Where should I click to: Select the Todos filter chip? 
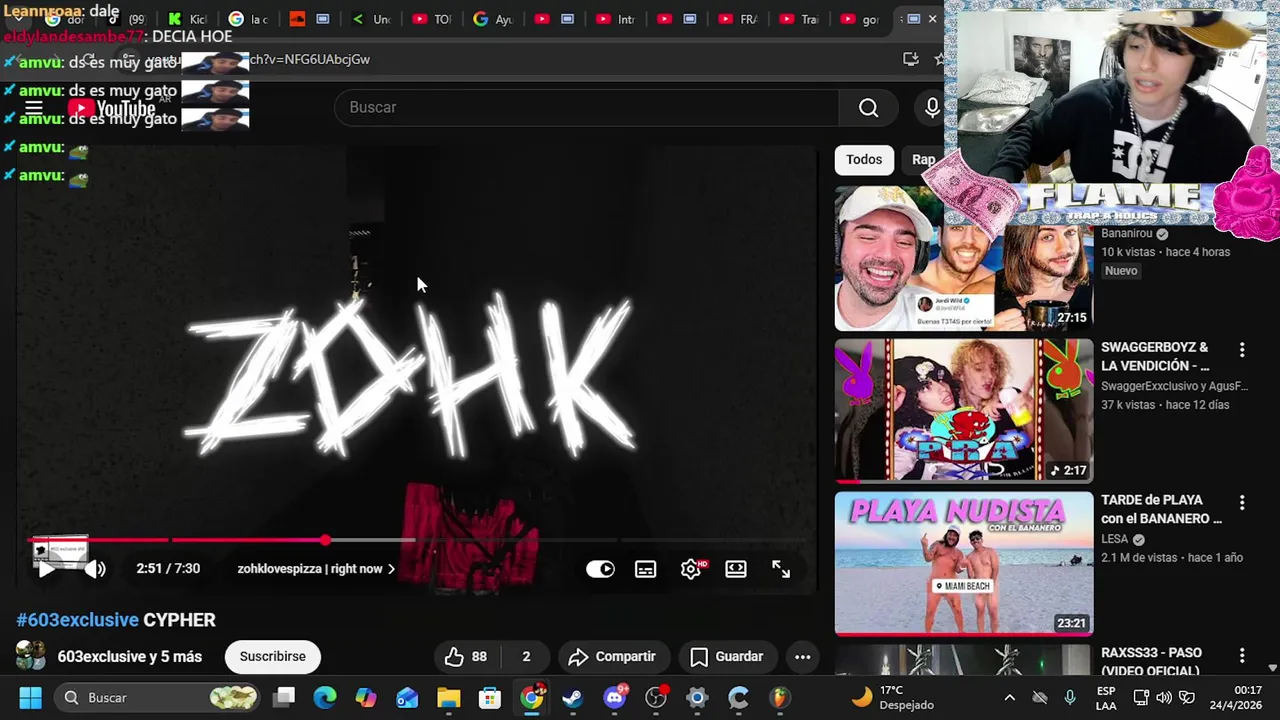pyautogui.click(x=864, y=160)
